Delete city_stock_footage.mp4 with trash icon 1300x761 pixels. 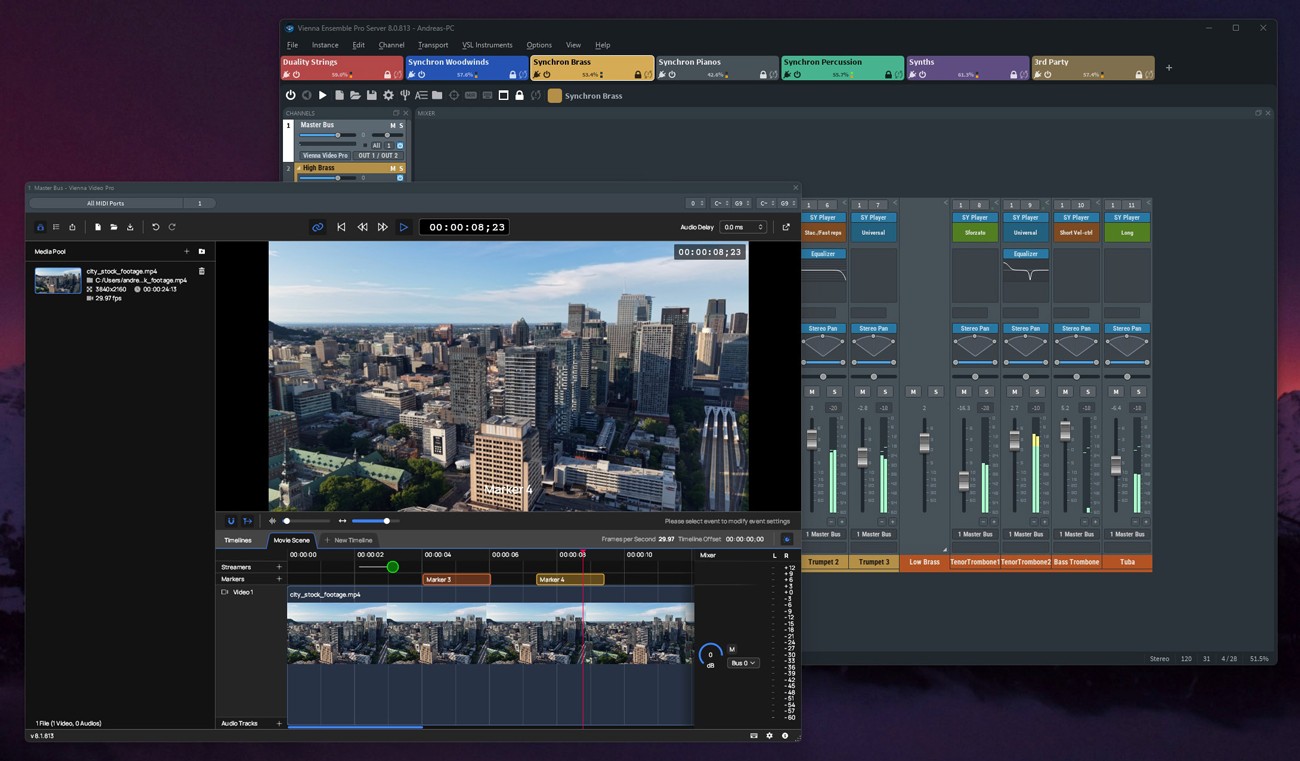pos(201,271)
